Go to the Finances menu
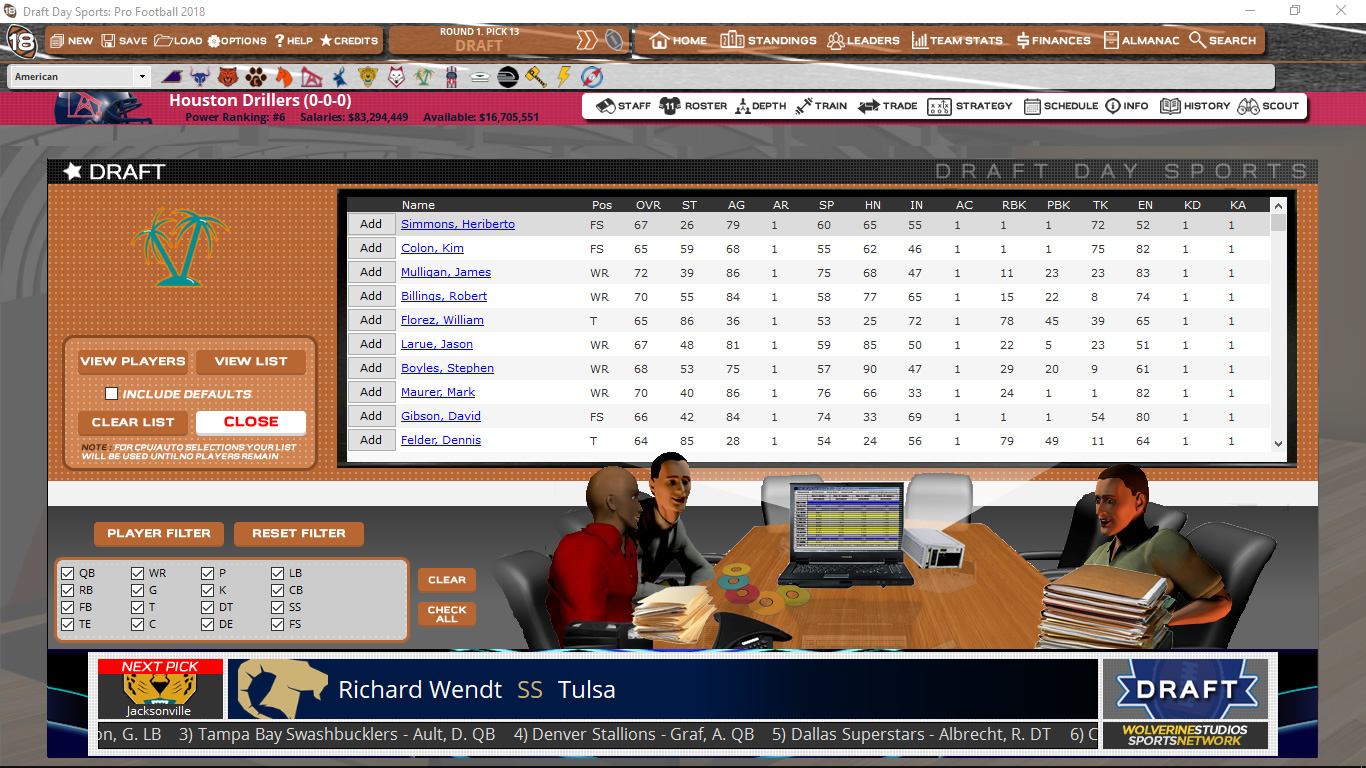Viewport: 1366px width, 768px height. [x=1053, y=41]
